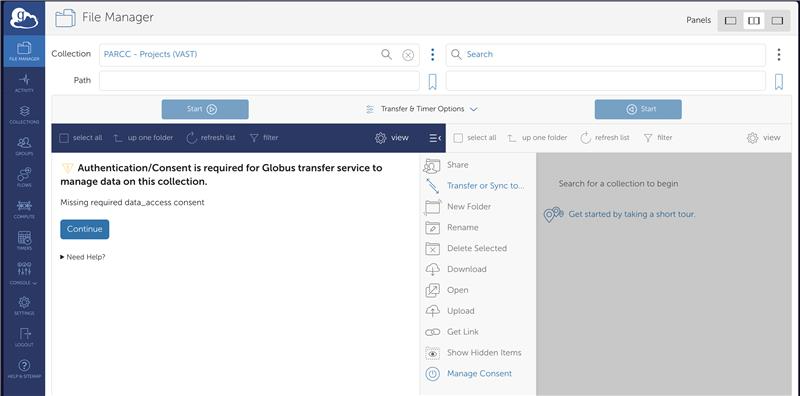
Task: Expand Transfer & Timer Options
Action: coord(421,109)
